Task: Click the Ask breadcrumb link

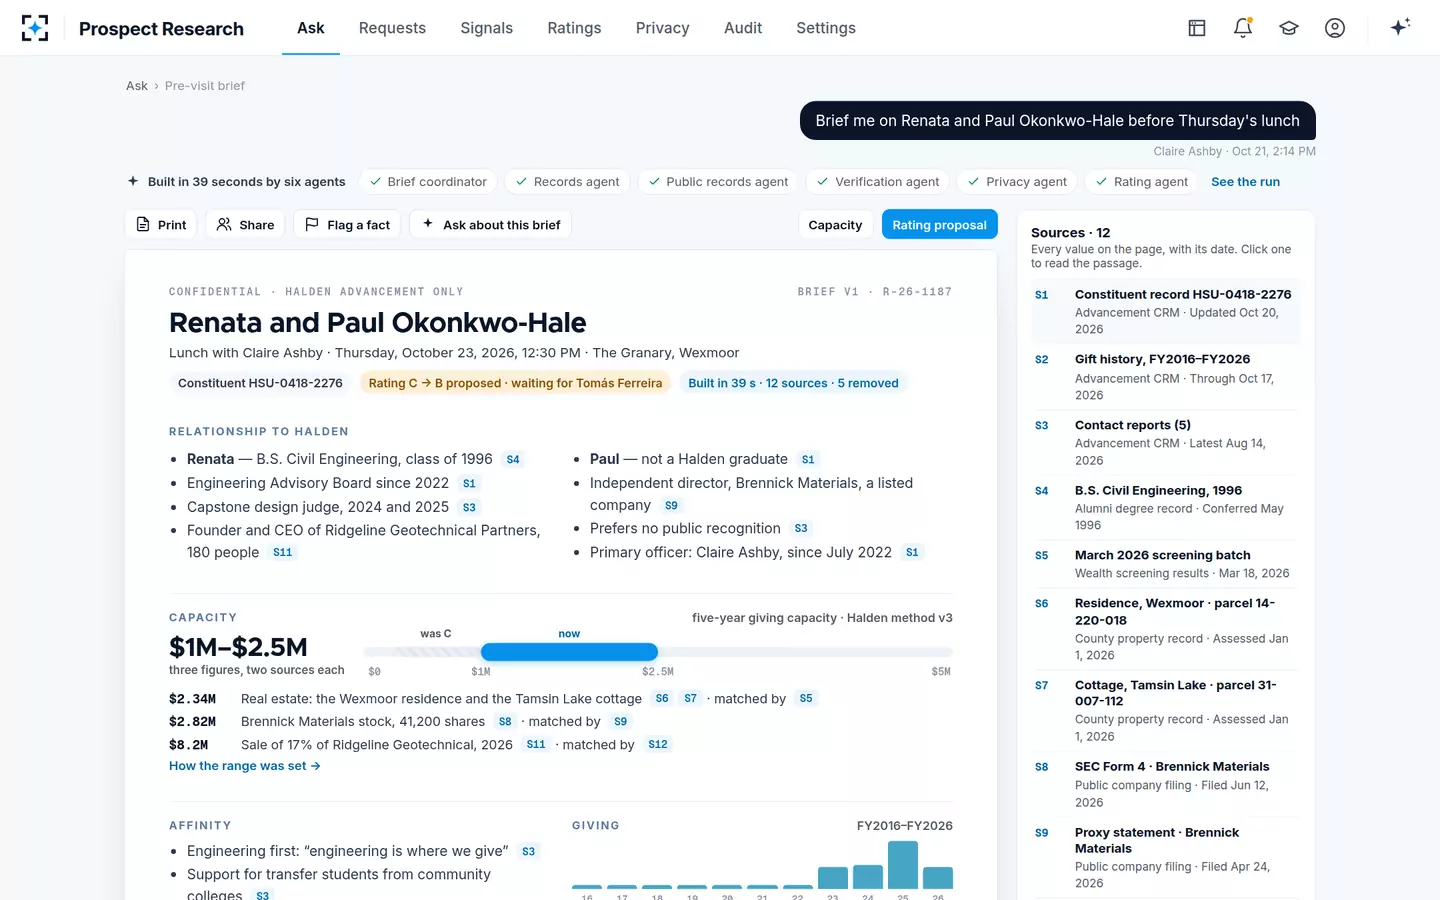Action: pos(137,86)
